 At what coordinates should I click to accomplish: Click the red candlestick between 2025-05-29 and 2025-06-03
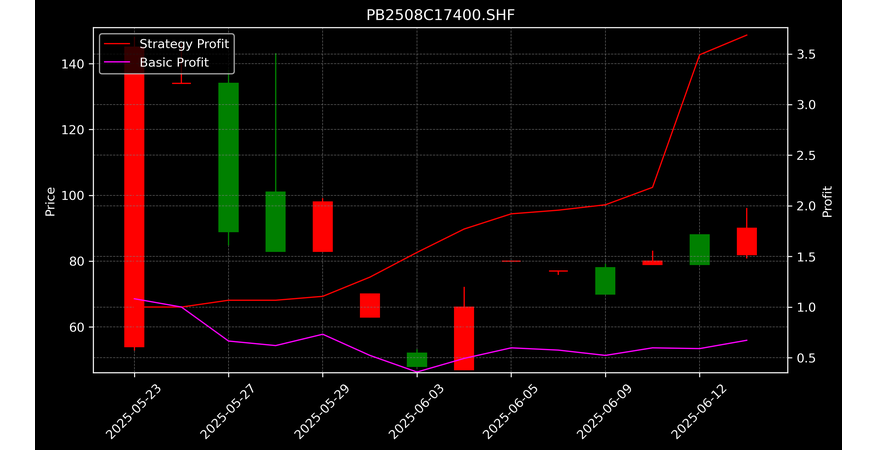click(370, 306)
